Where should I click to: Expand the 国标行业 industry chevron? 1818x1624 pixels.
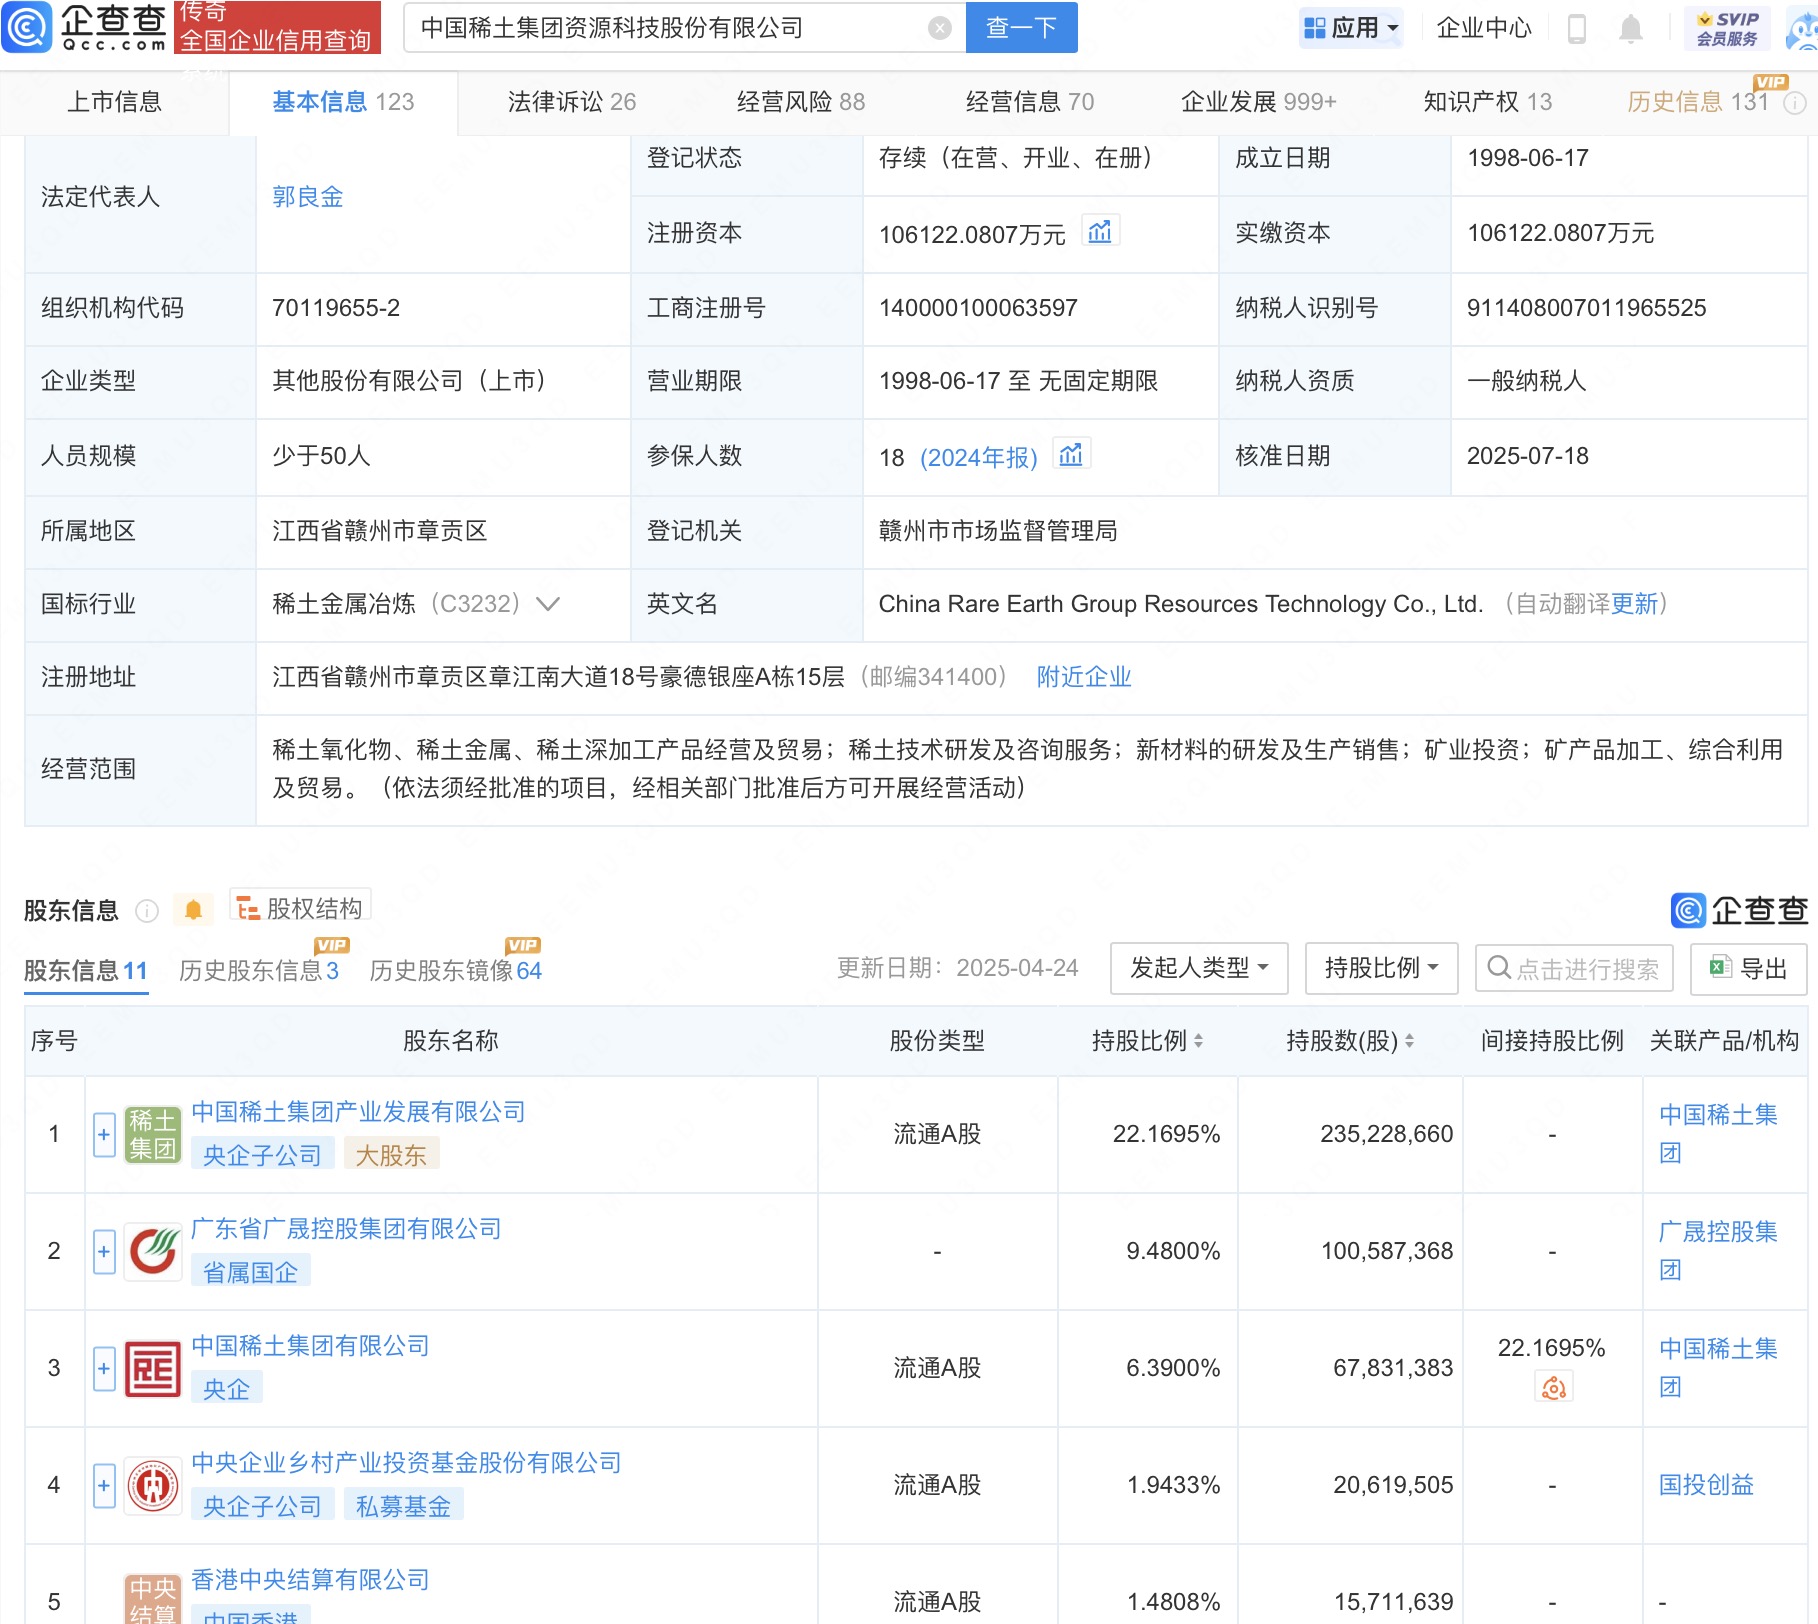point(548,604)
